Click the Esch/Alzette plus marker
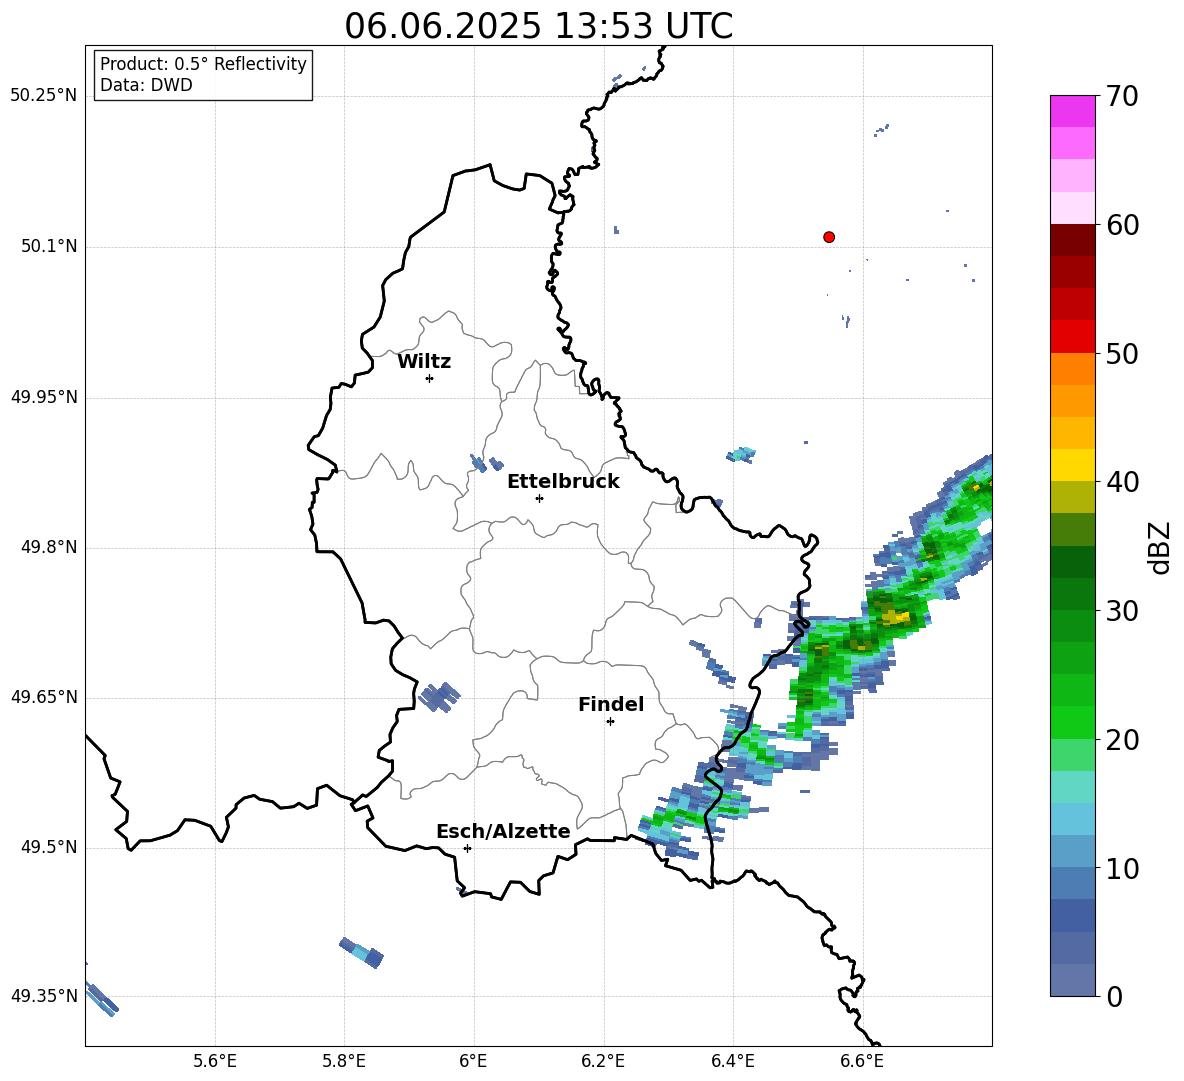Viewport: 1184px width, 1081px height. pos(467,848)
